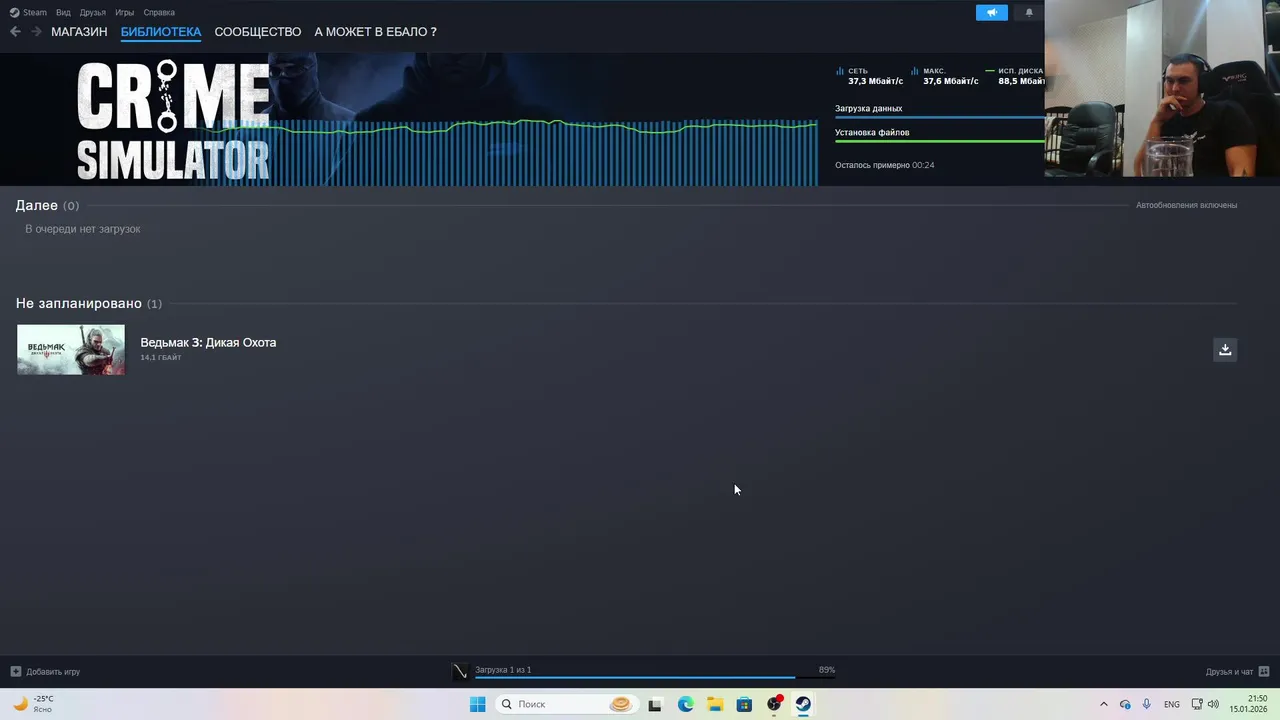Click the МАКС. 37,6 Мбайт/с stat
The height and width of the screenshot is (720, 1280).
pyautogui.click(x=944, y=76)
